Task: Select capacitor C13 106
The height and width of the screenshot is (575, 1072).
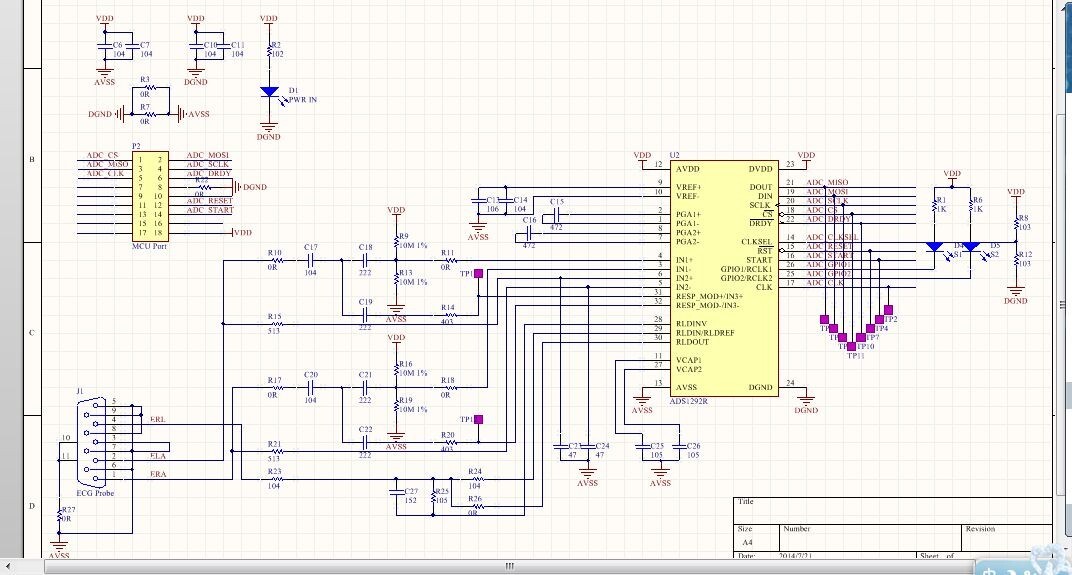Action: [x=479, y=201]
